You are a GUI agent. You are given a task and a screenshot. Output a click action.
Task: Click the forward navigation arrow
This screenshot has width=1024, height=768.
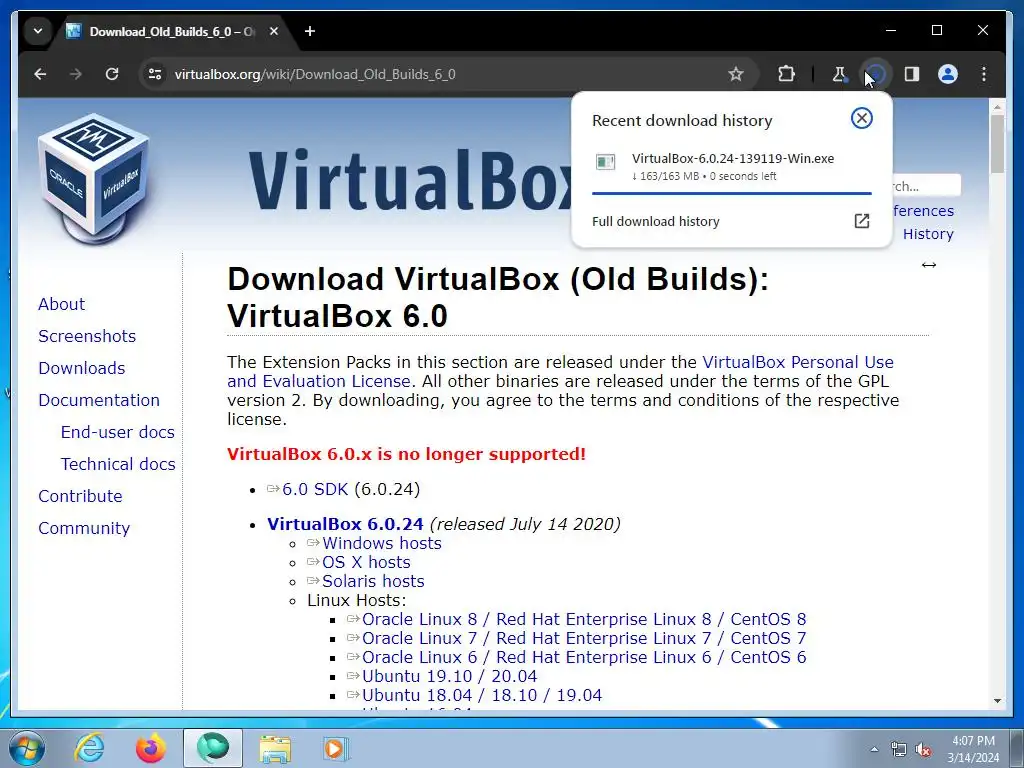point(76,74)
